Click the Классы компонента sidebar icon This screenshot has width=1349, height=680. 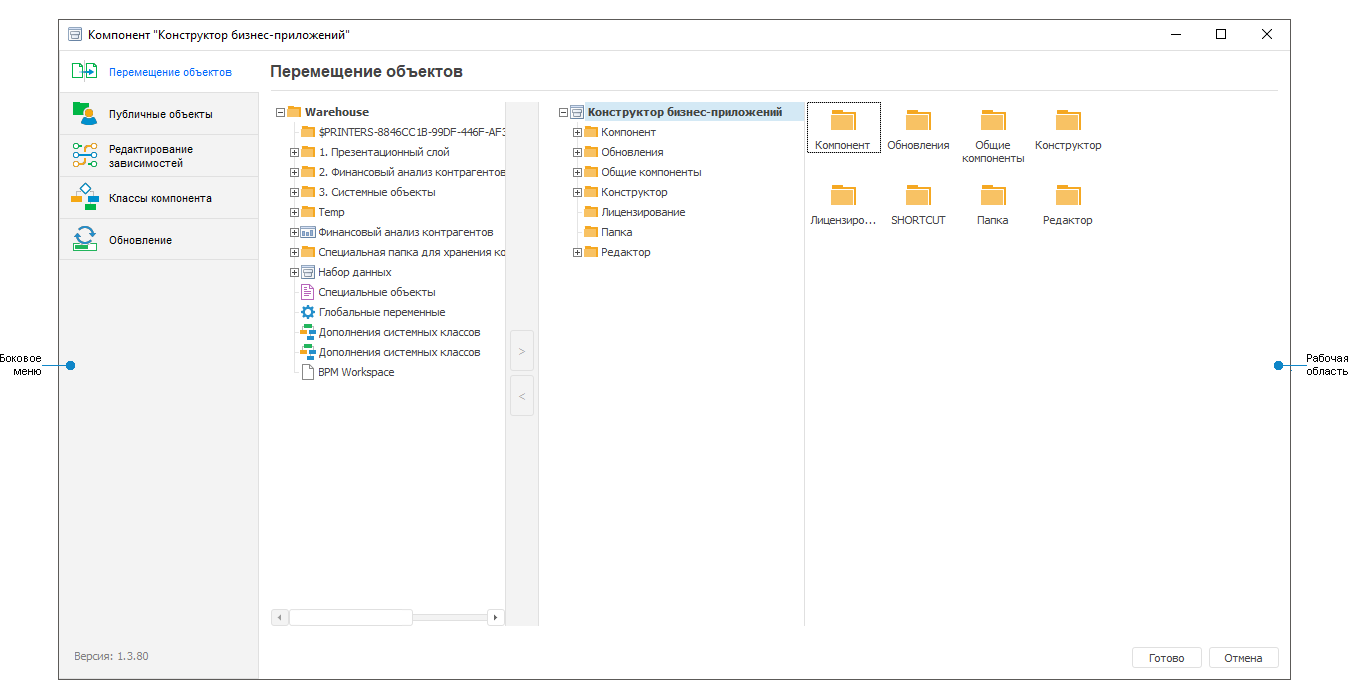(x=86, y=197)
